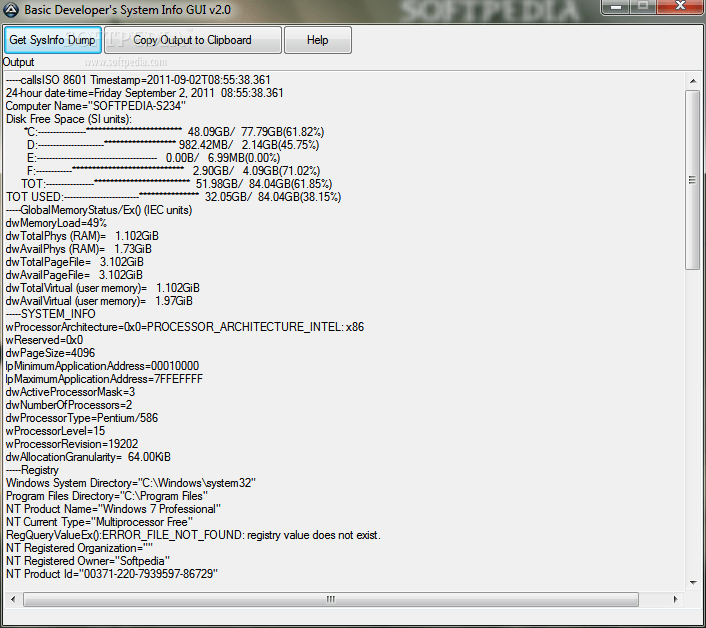Click the RegQueryValueEx() error line

(x=193, y=535)
